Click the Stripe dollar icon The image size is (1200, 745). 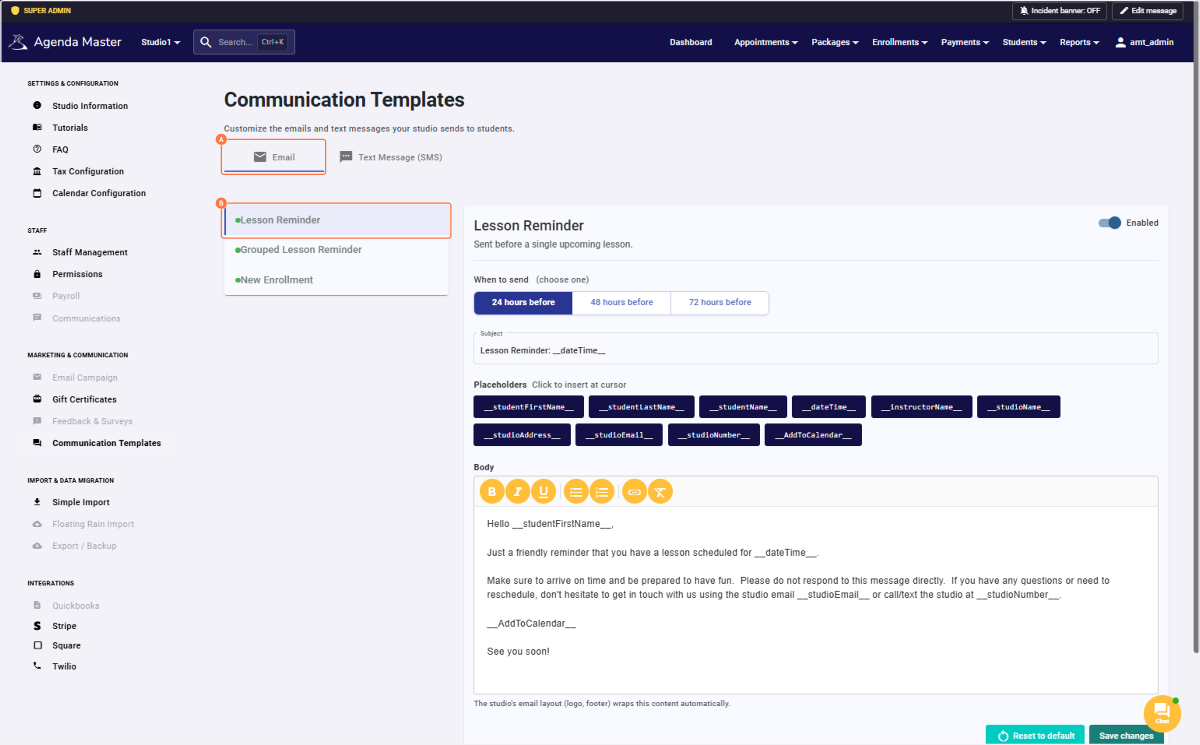pyautogui.click(x=37, y=626)
